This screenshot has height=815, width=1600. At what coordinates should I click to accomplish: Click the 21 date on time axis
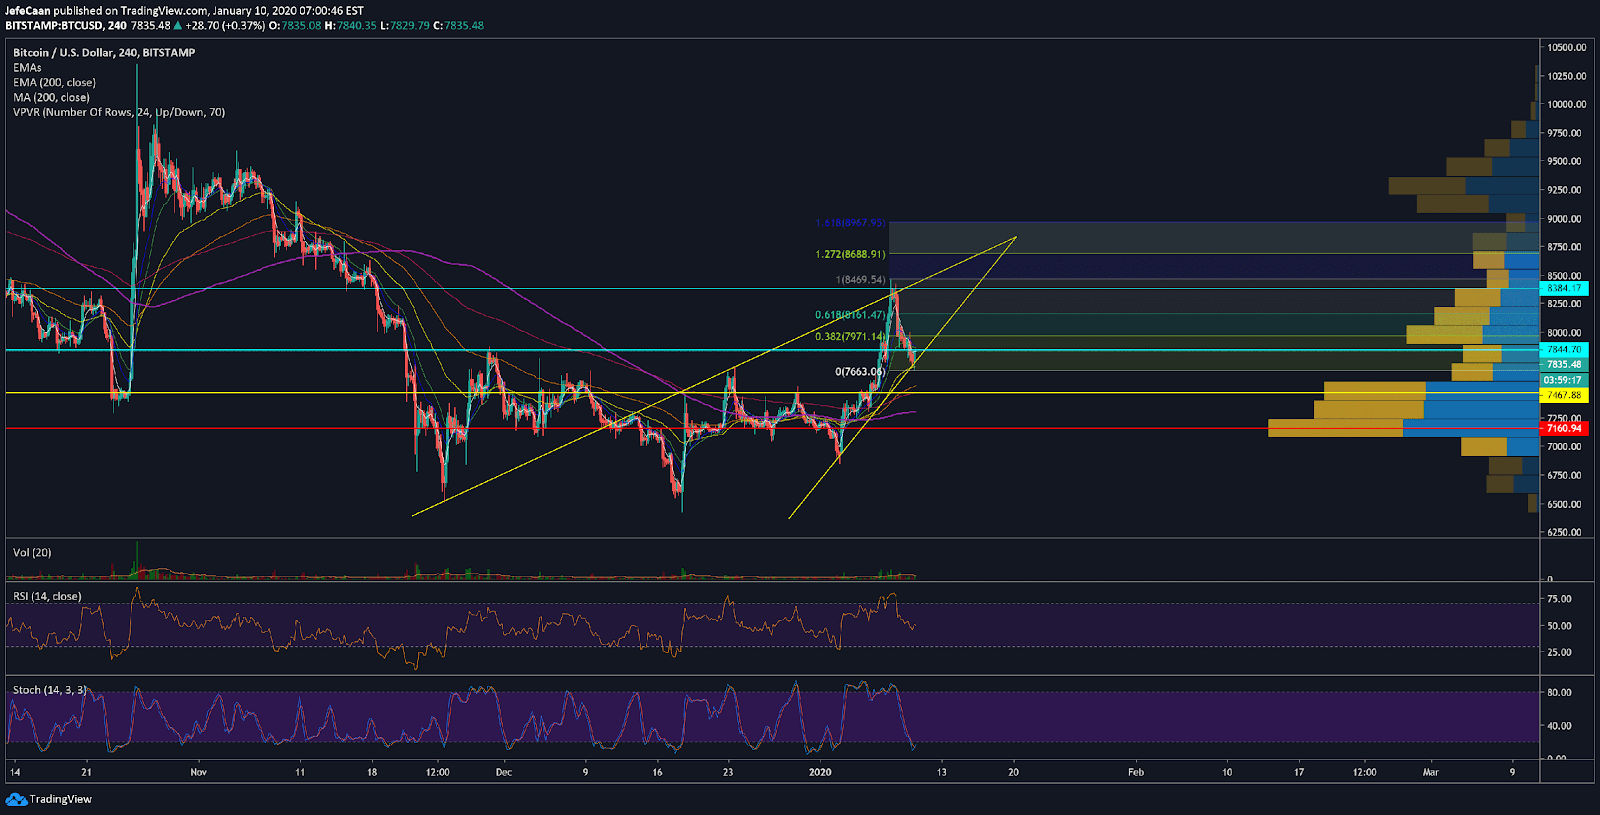click(x=86, y=772)
